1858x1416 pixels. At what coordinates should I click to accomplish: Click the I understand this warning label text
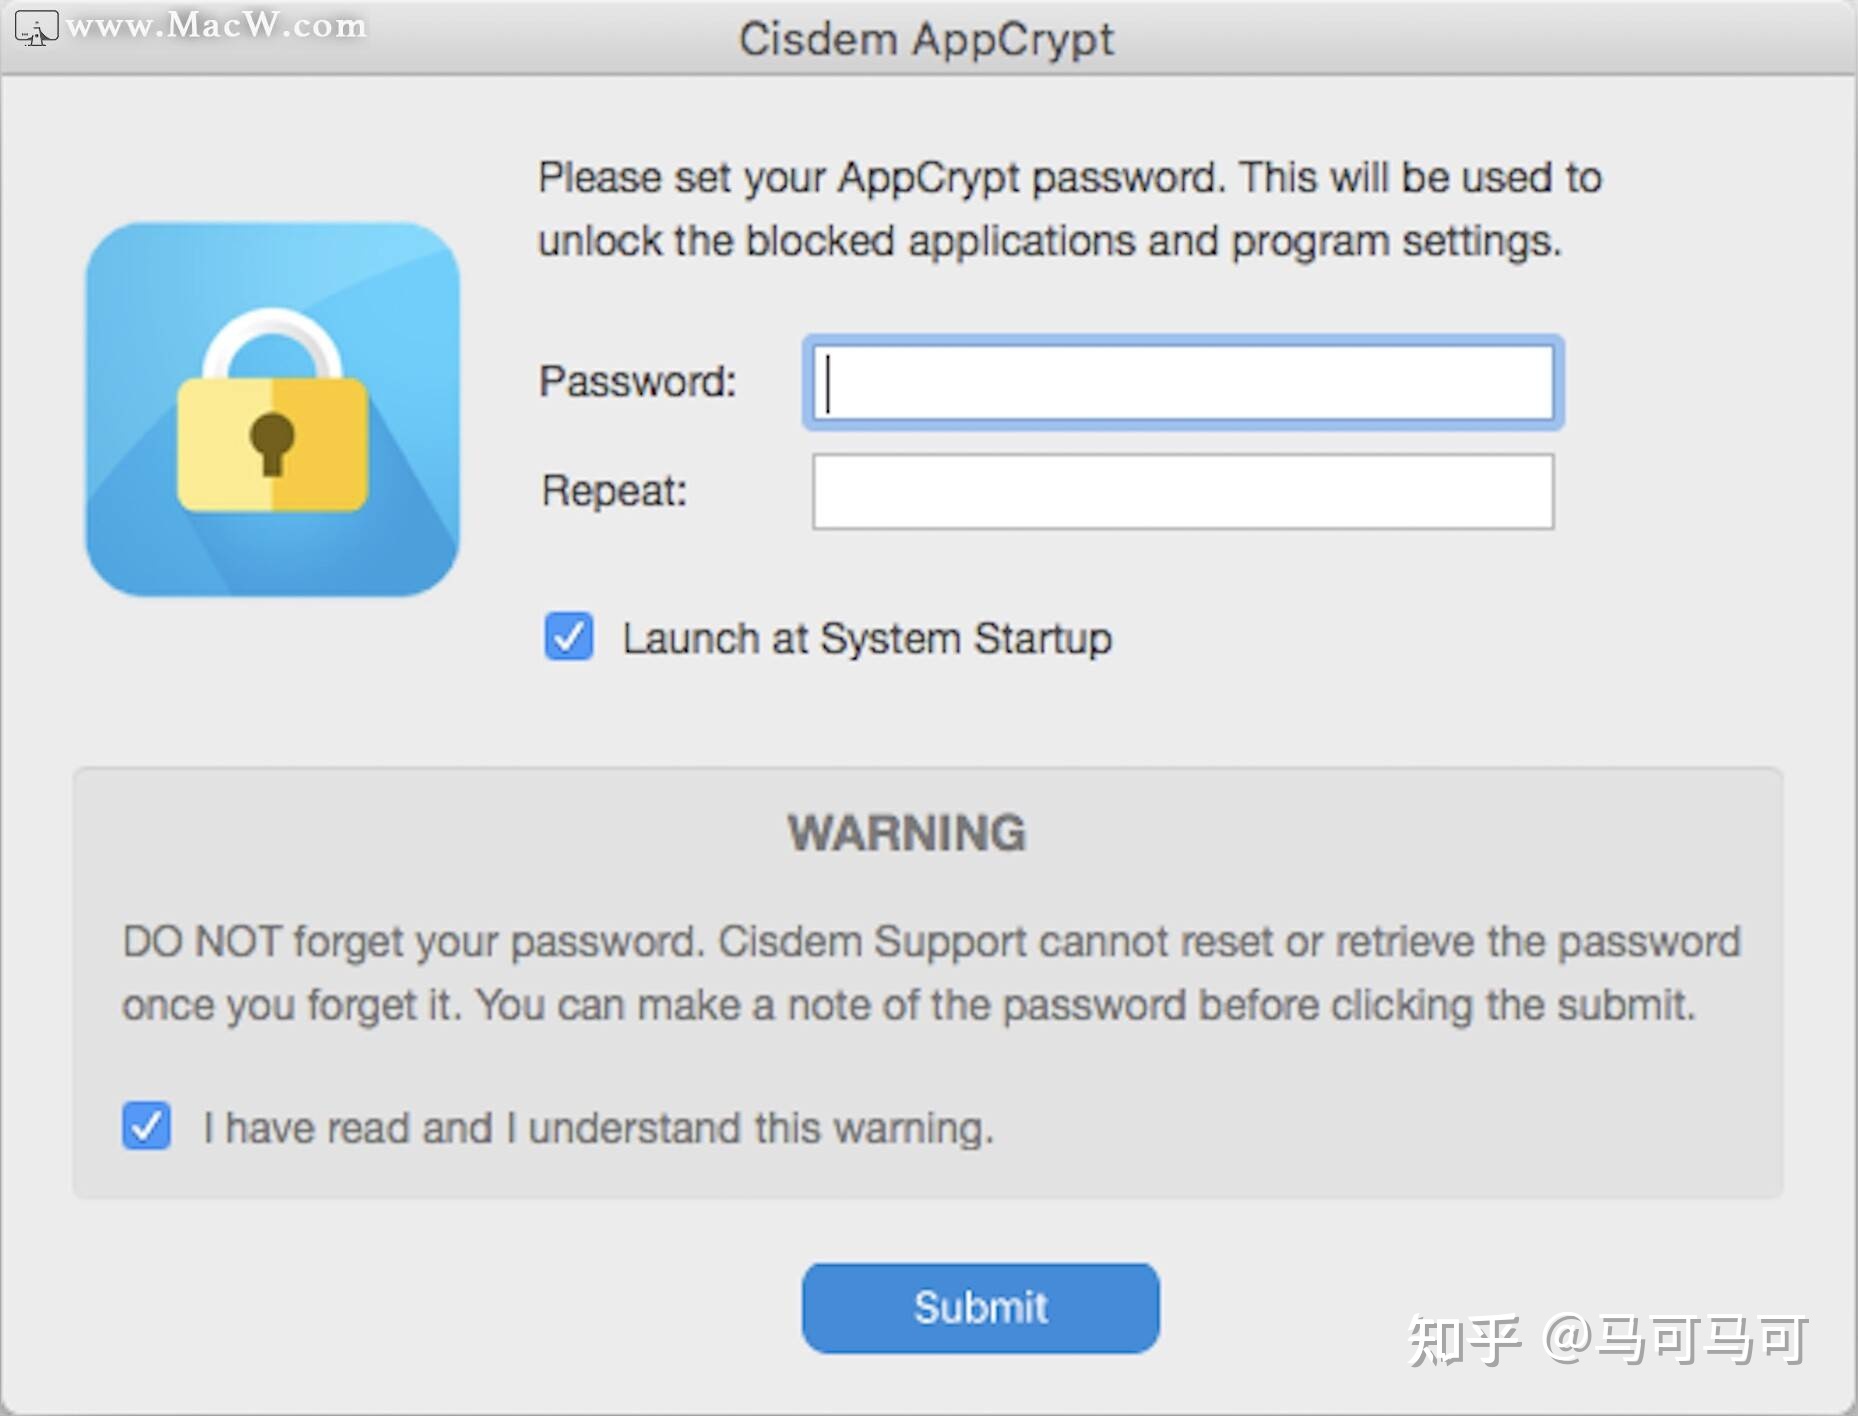click(x=598, y=1128)
